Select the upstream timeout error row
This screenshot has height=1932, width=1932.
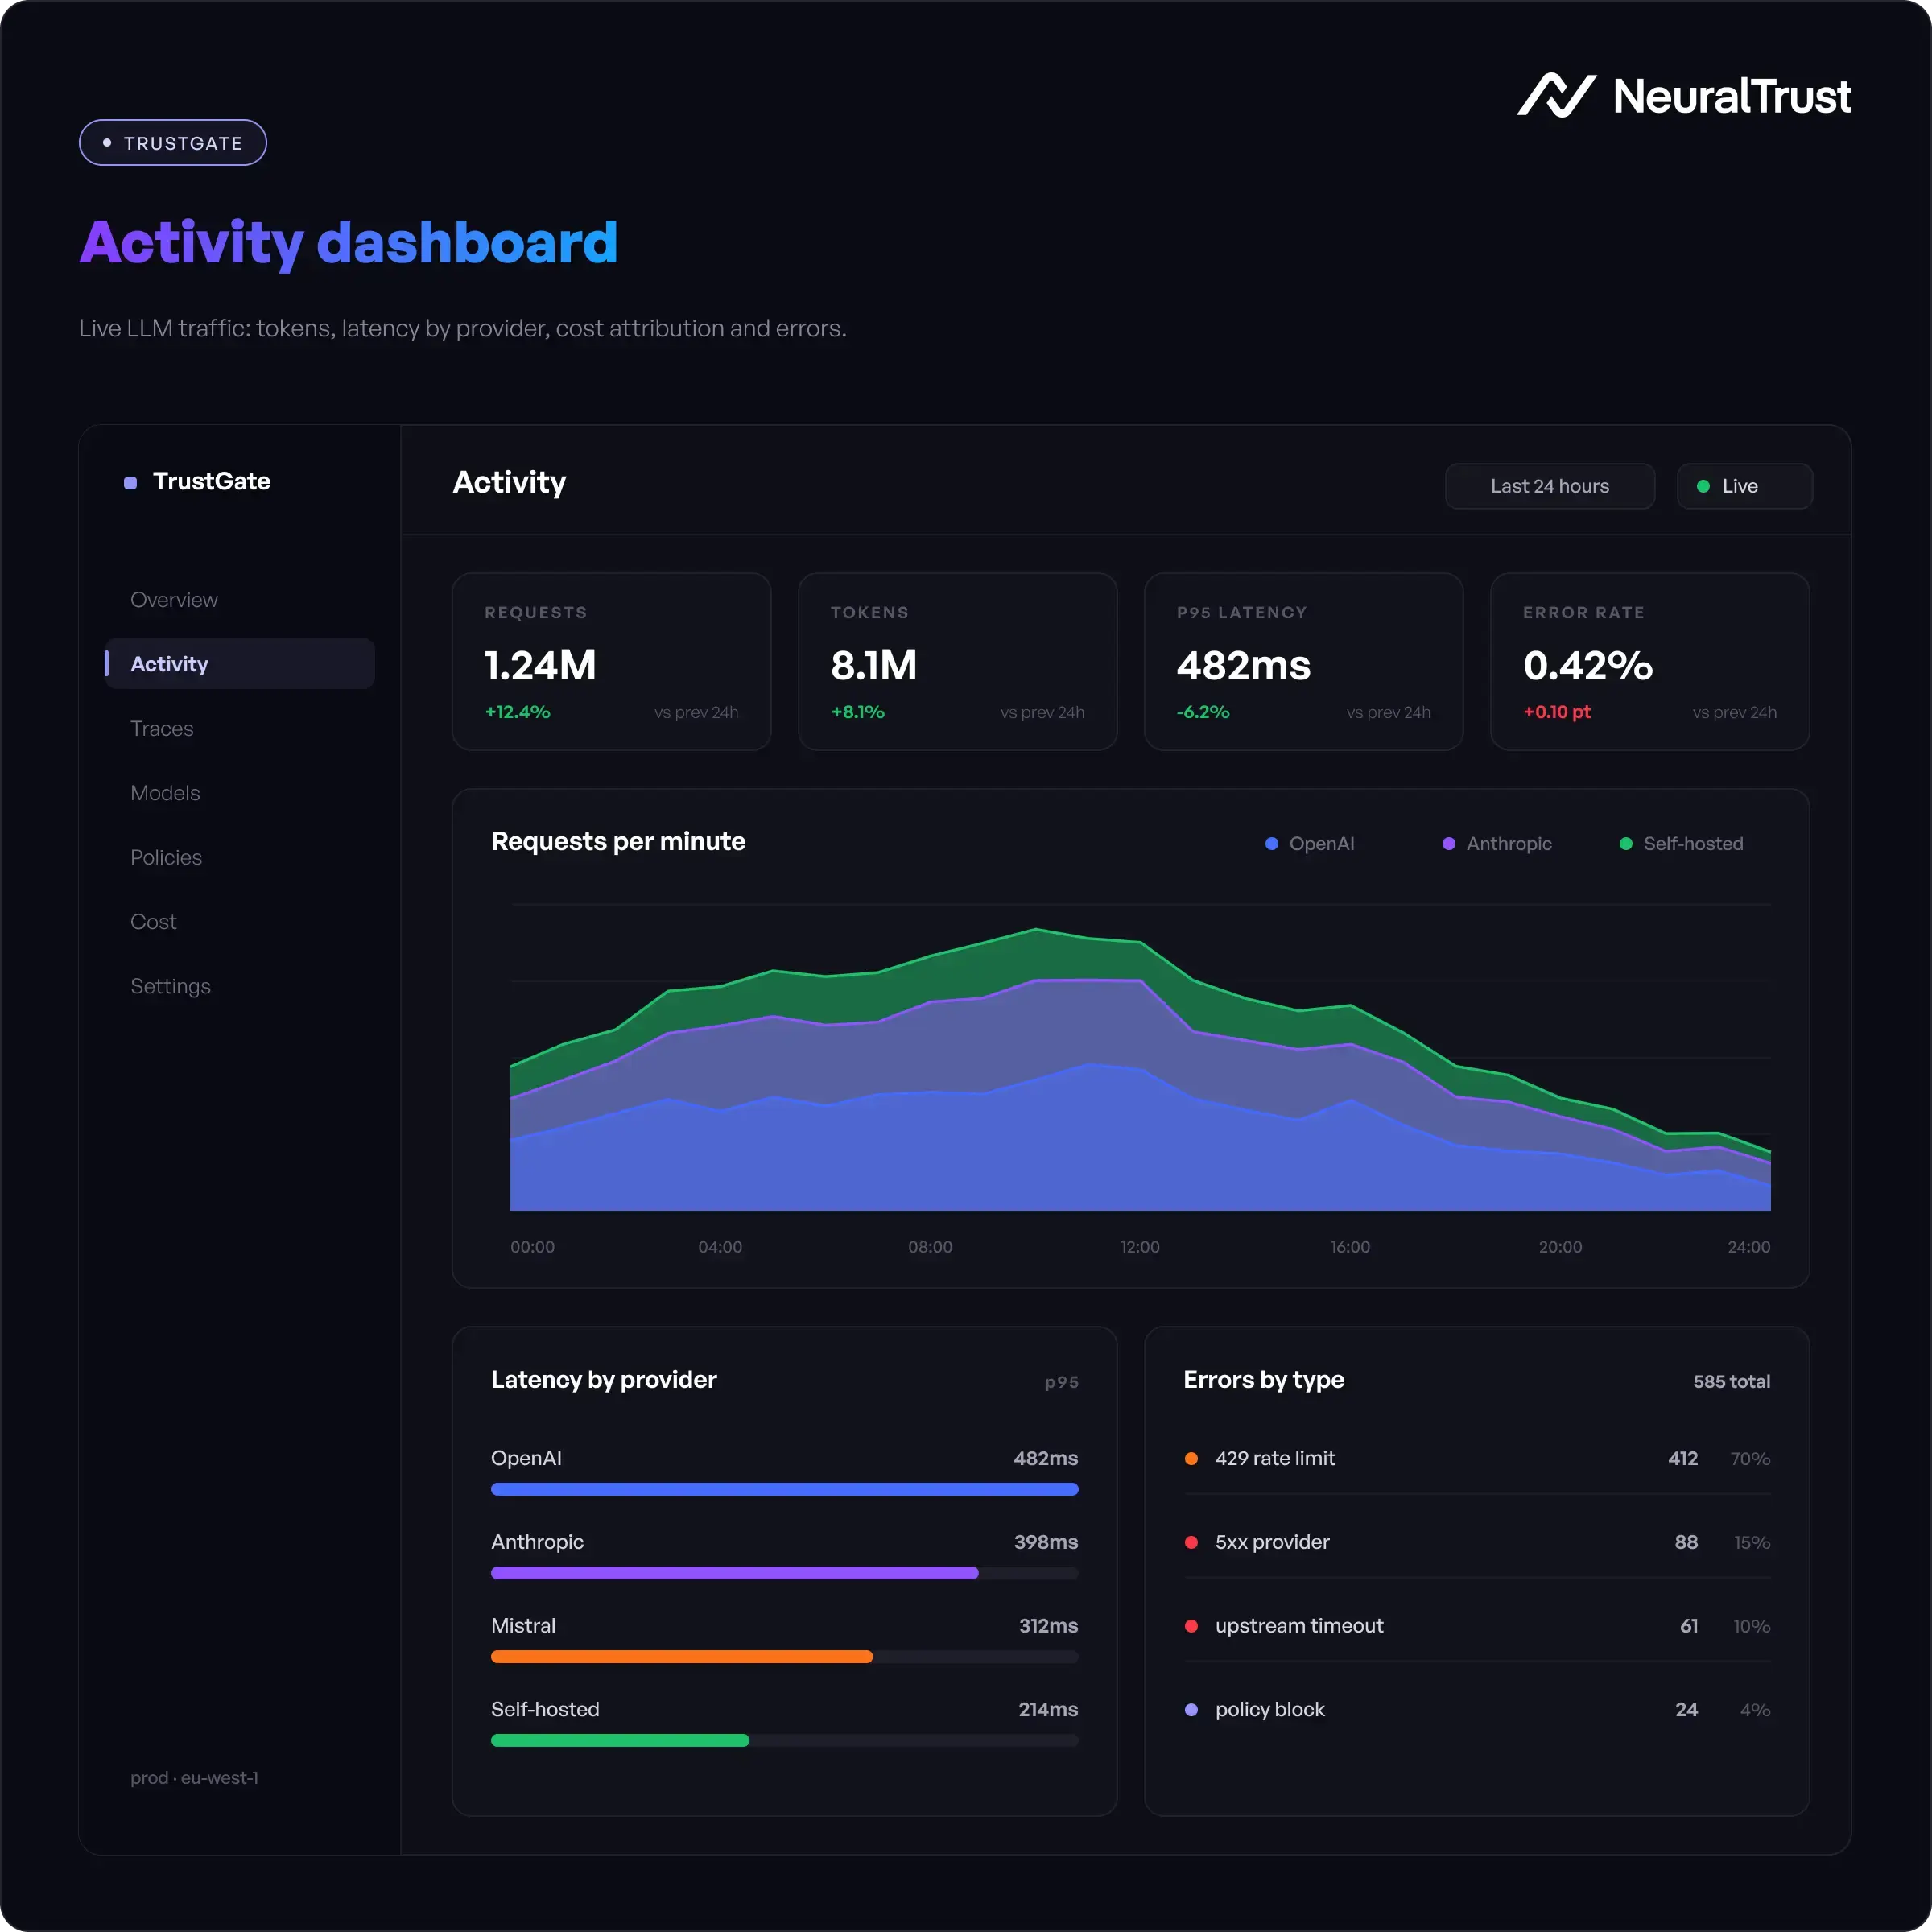(x=1477, y=1626)
